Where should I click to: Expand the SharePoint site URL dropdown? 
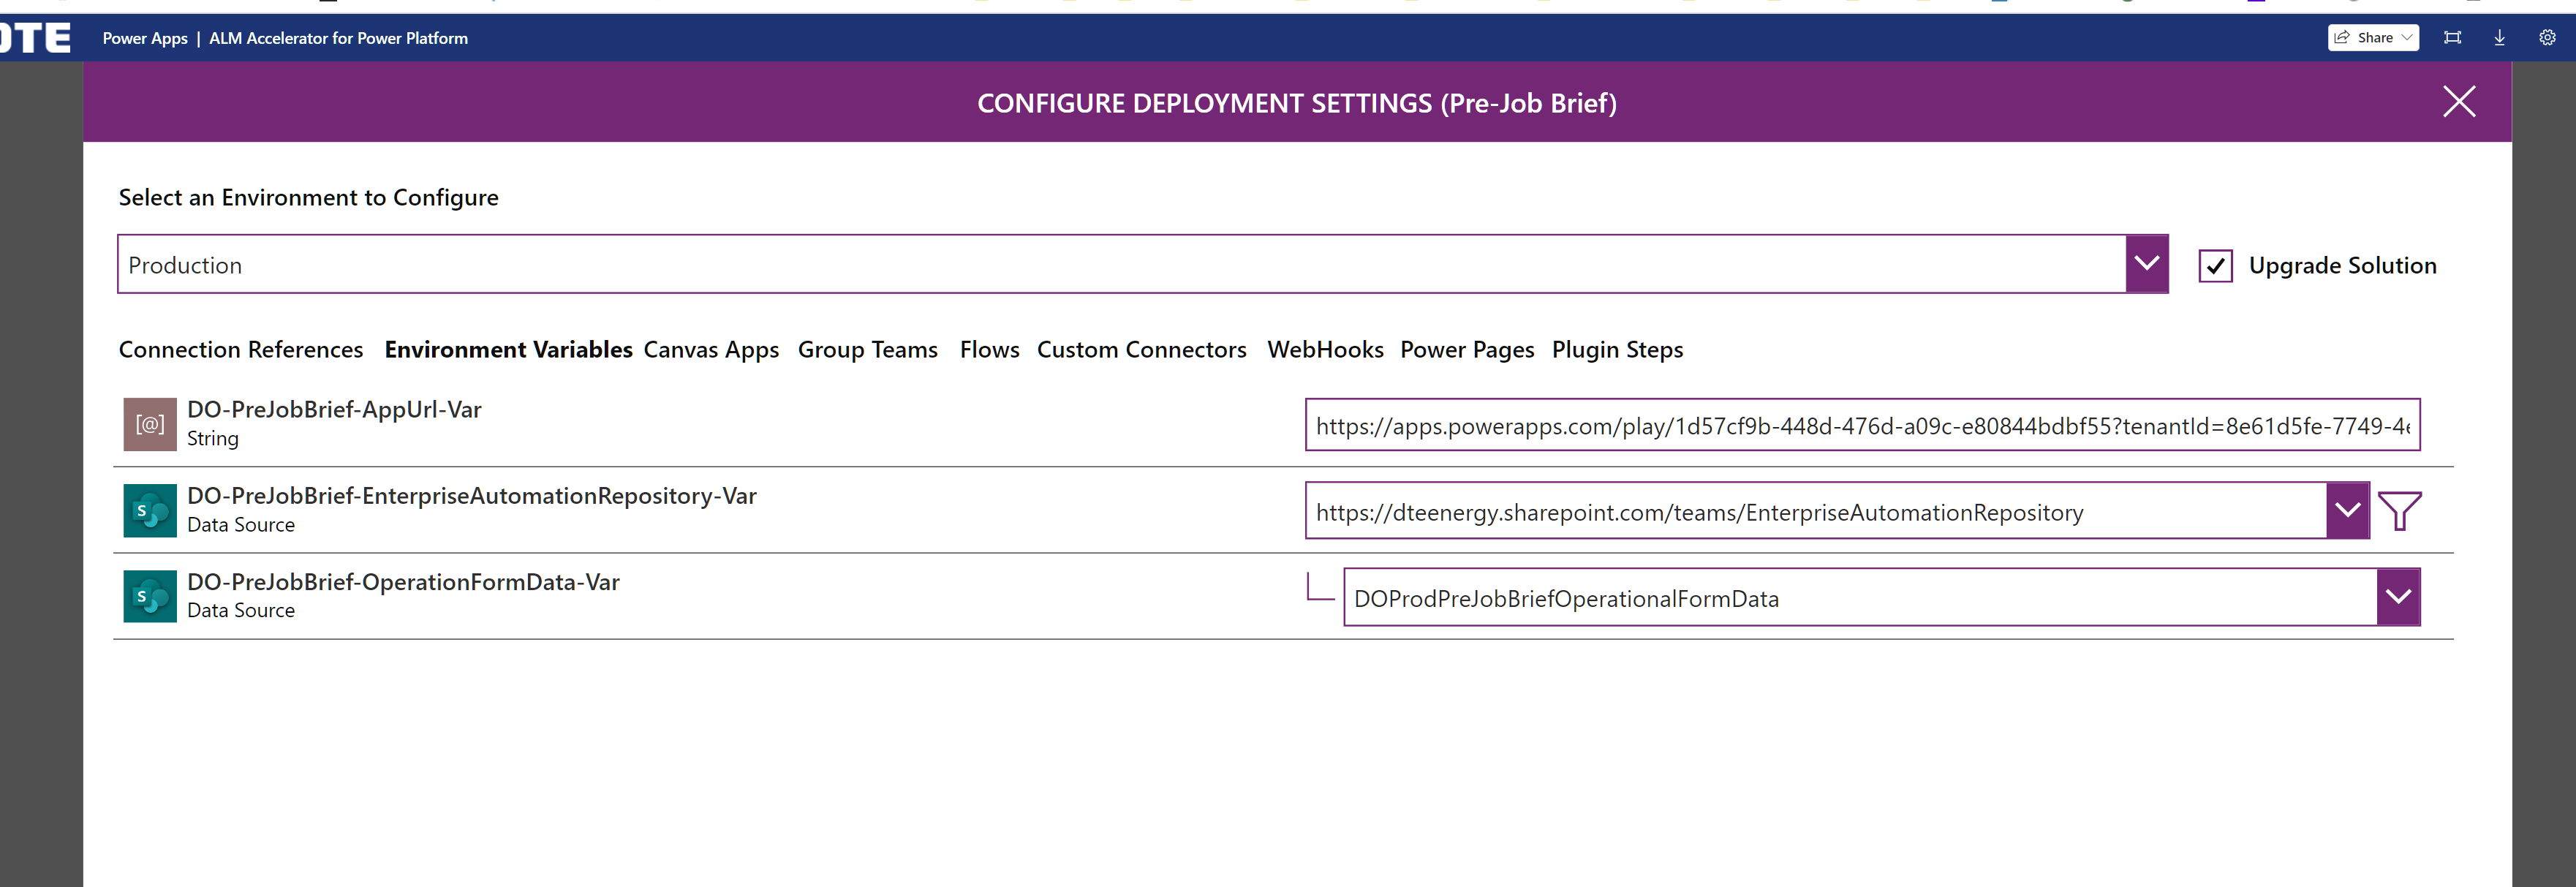(2347, 511)
